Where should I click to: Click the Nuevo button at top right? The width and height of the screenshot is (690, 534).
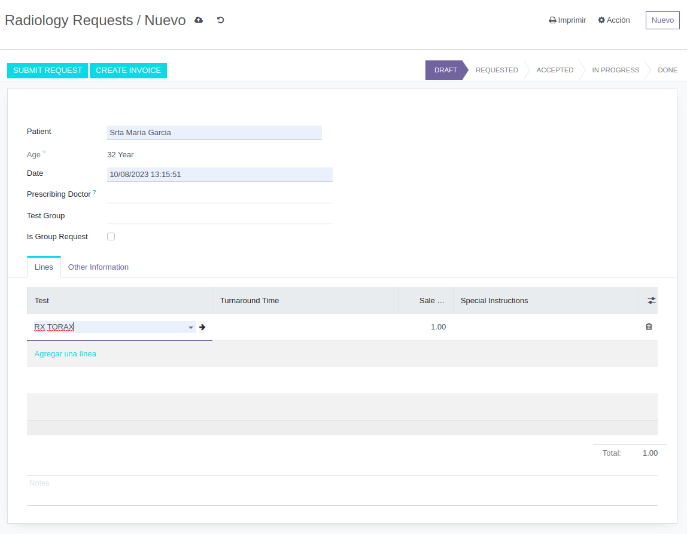(662, 20)
